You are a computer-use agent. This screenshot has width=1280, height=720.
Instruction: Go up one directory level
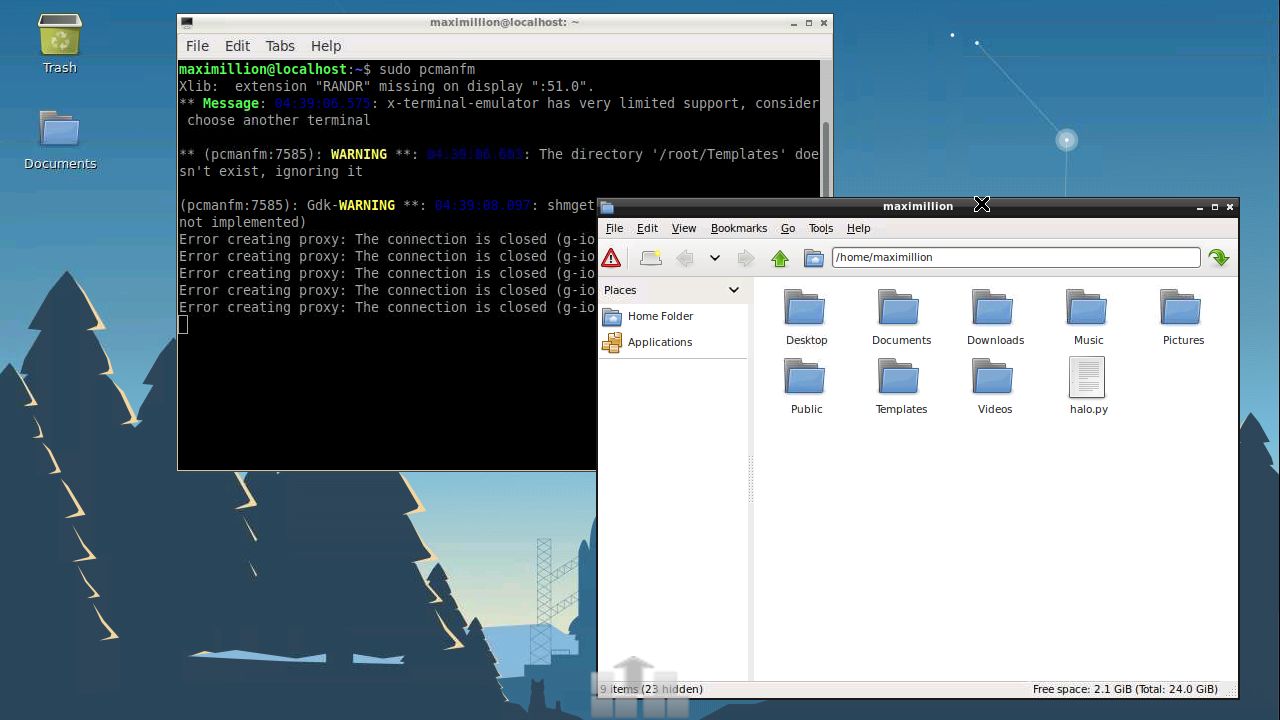tap(780, 257)
